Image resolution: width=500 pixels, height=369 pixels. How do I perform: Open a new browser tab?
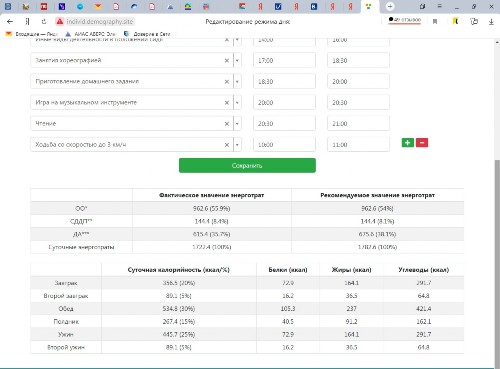[390, 6]
